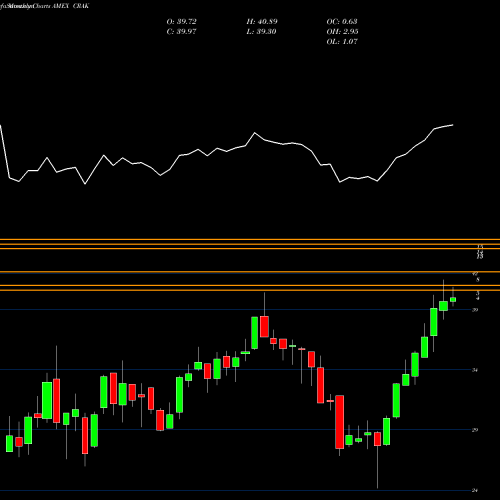Click the OC: 0.63 reading
500x500 pixels.
coord(342,22)
